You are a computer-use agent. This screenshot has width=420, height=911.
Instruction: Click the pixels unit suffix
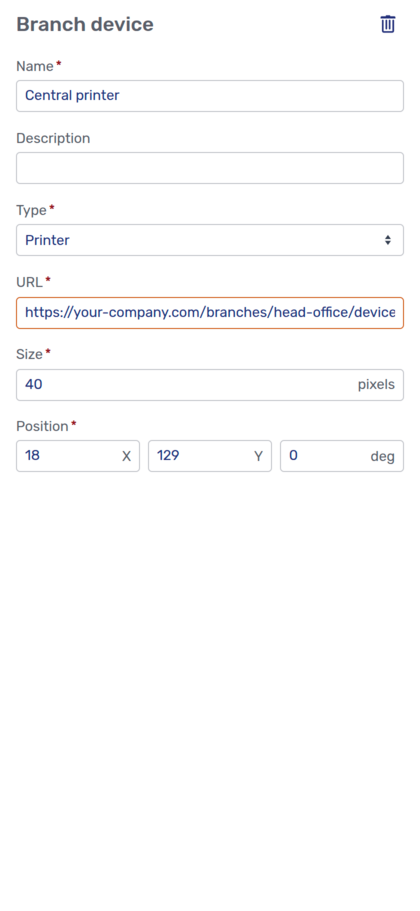point(376,385)
